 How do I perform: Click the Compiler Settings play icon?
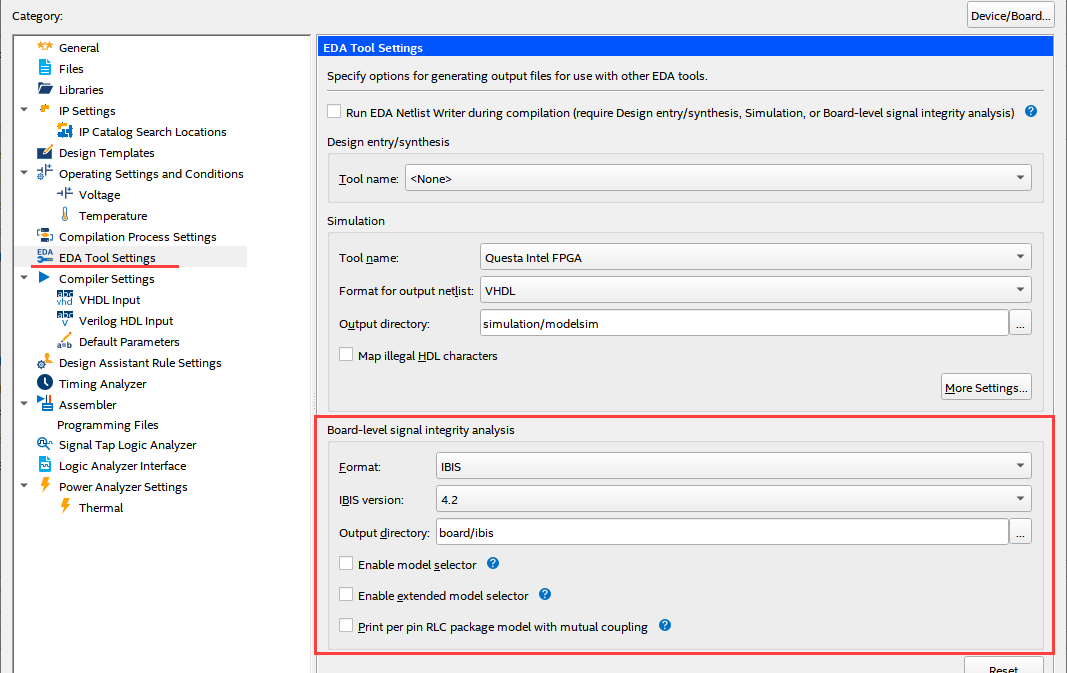click(x=44, y=277)
